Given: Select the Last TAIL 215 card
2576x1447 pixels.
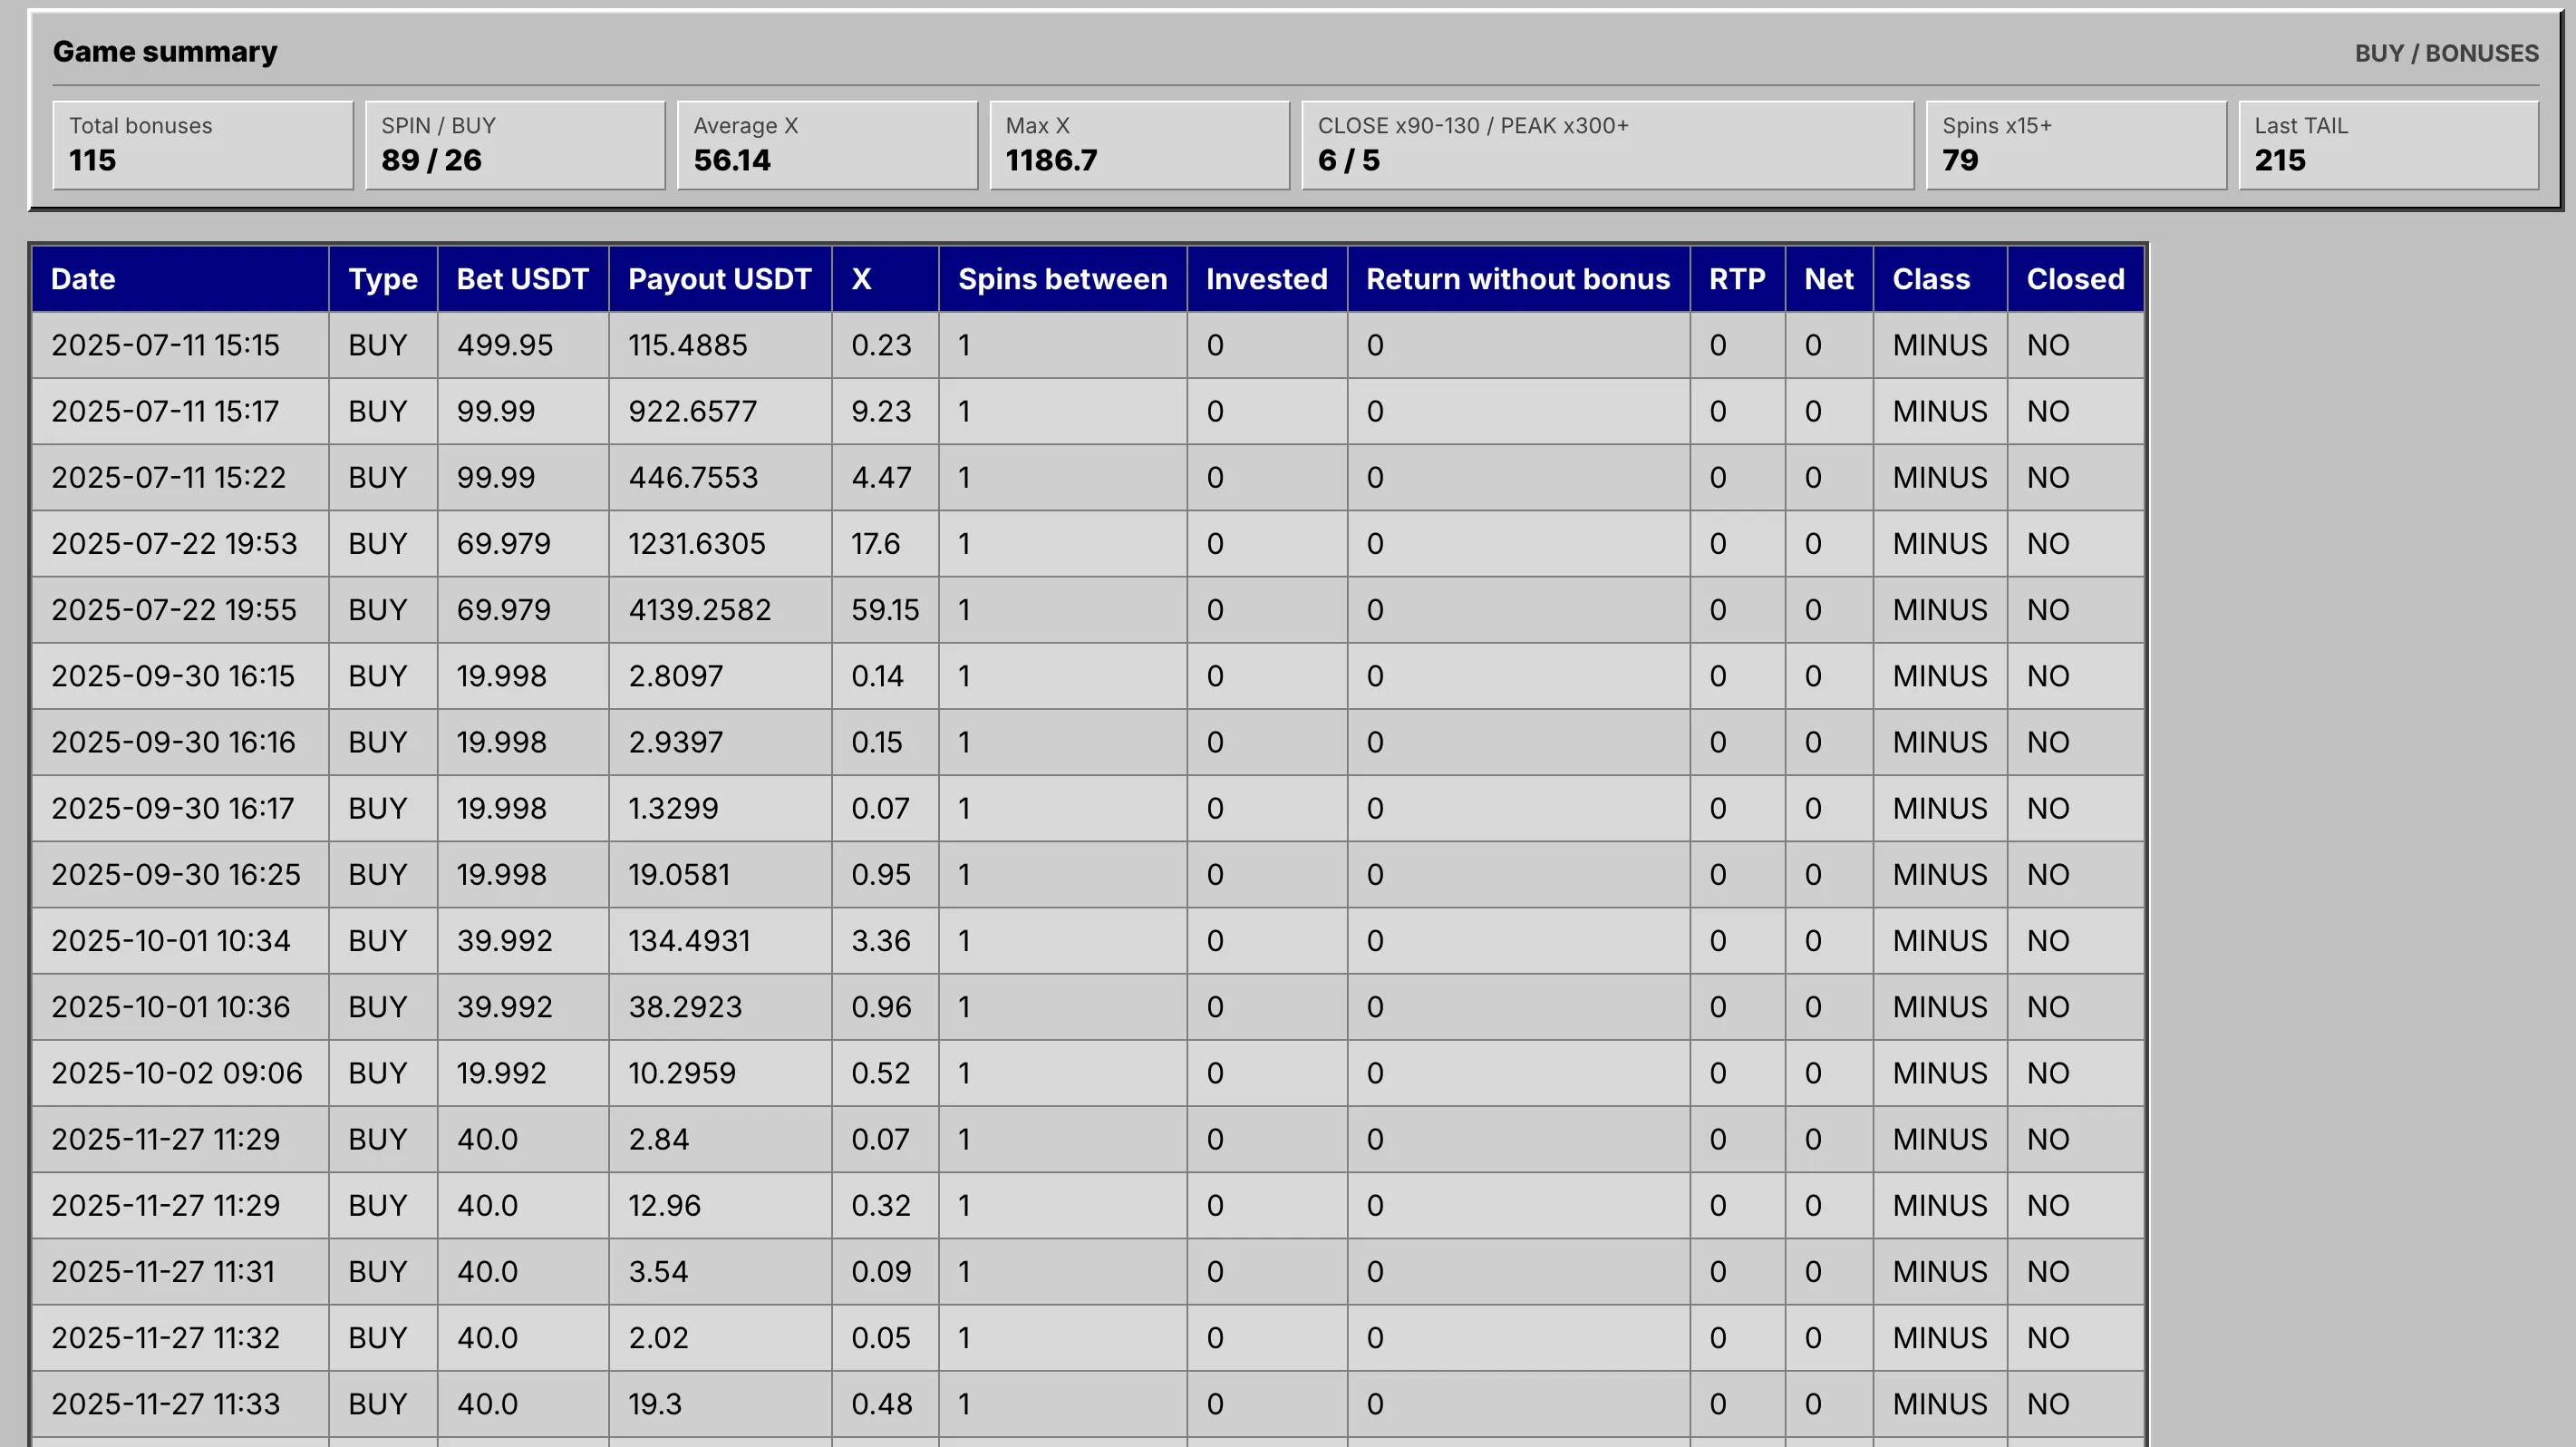Looking at the screenshot, I should [x=2388, y=145].
